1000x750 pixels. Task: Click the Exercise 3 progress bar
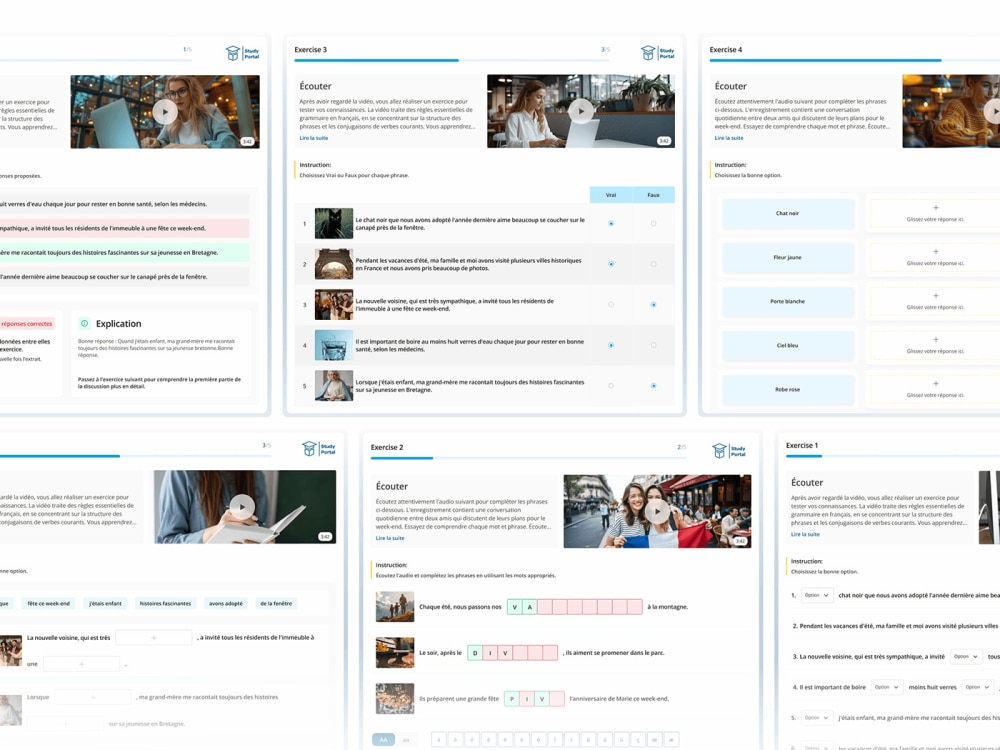pyautogui.click(x=452, y=61)
